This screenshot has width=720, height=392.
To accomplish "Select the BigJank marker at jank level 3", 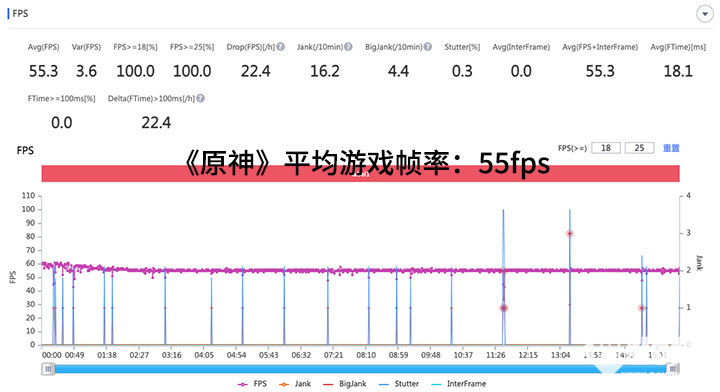I will coord(569,234).
